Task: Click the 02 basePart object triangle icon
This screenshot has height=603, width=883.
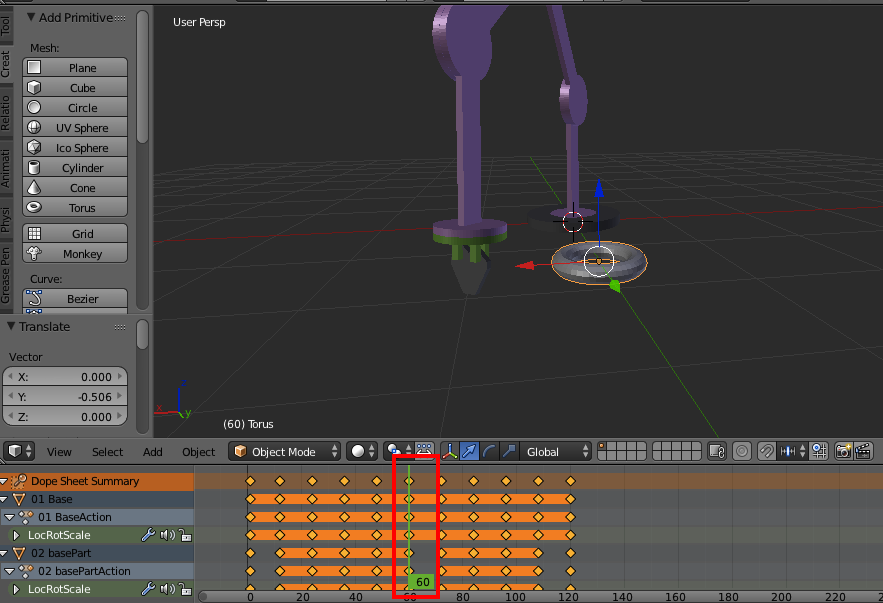Action: pyautogui.click(x=19, y=553)
